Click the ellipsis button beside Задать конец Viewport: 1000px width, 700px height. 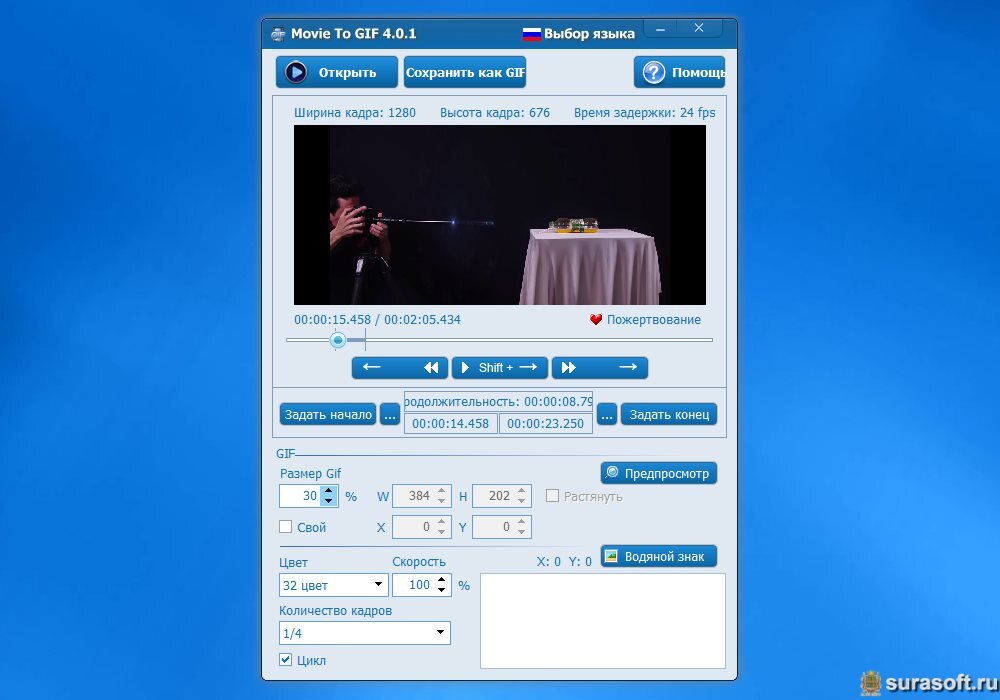click(x=607, y=414)
